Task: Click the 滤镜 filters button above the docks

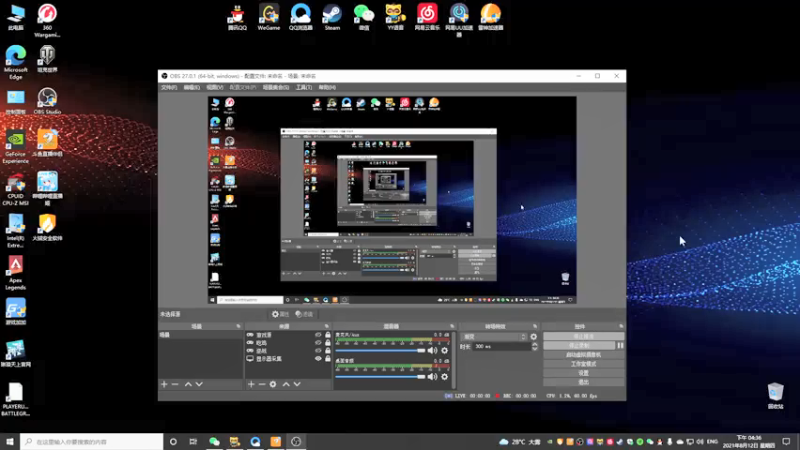Action: [304, 314]
